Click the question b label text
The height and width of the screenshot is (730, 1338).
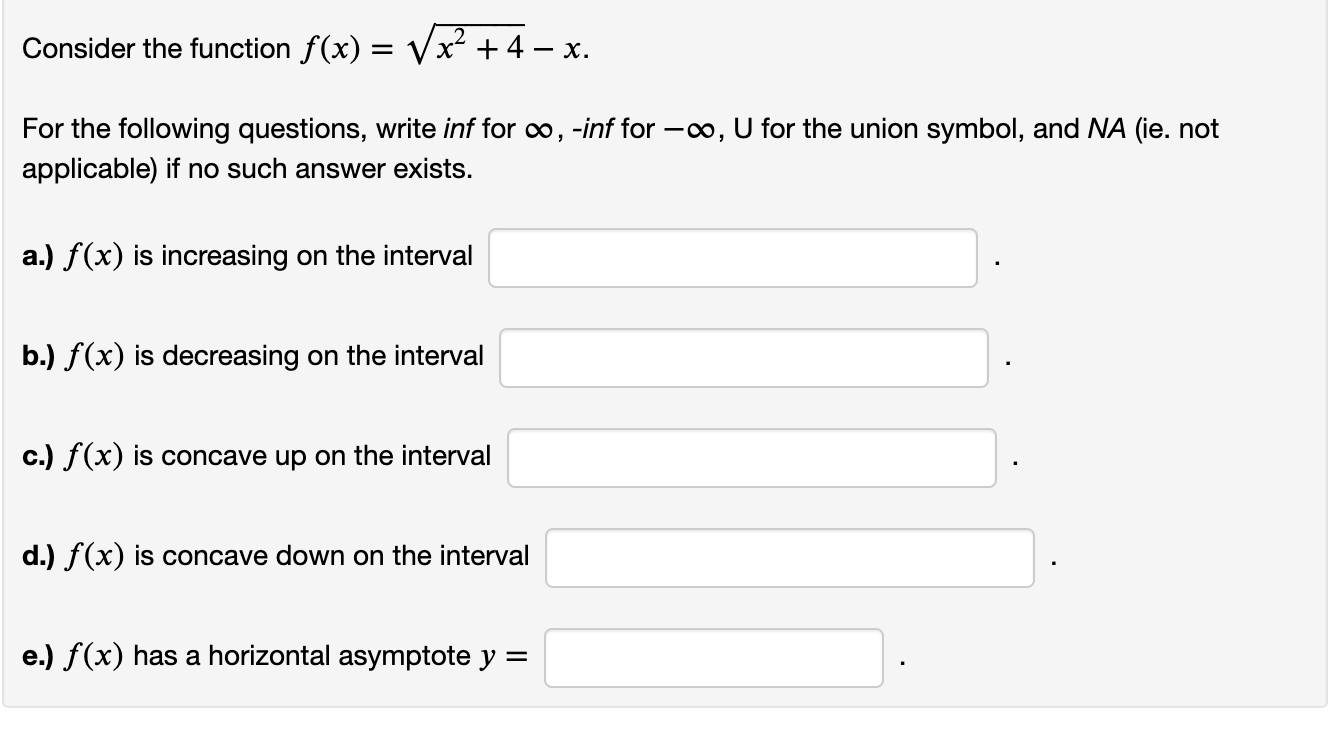[38, 356]
